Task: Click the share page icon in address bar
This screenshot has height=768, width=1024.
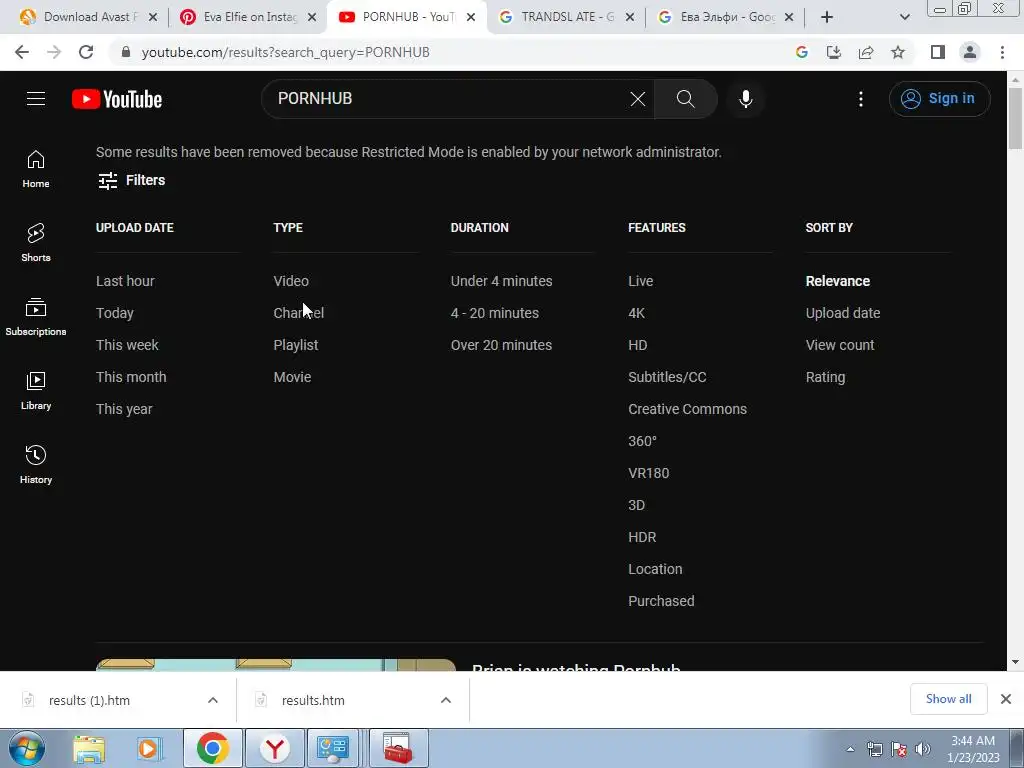Action: coord(866,52)
